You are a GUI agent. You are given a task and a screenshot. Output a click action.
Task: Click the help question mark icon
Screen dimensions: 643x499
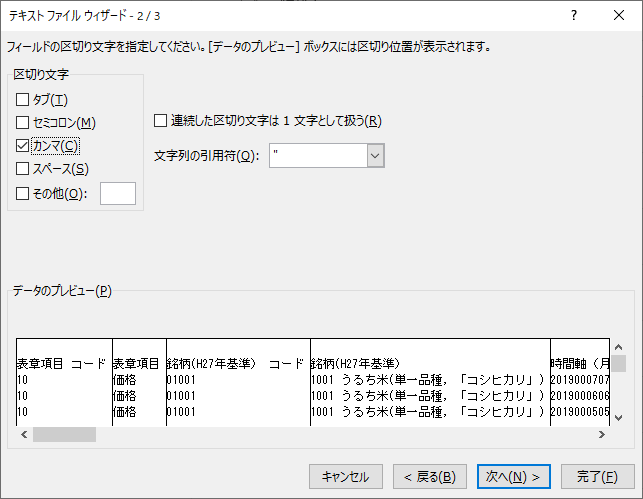click(x=573, y=16)
